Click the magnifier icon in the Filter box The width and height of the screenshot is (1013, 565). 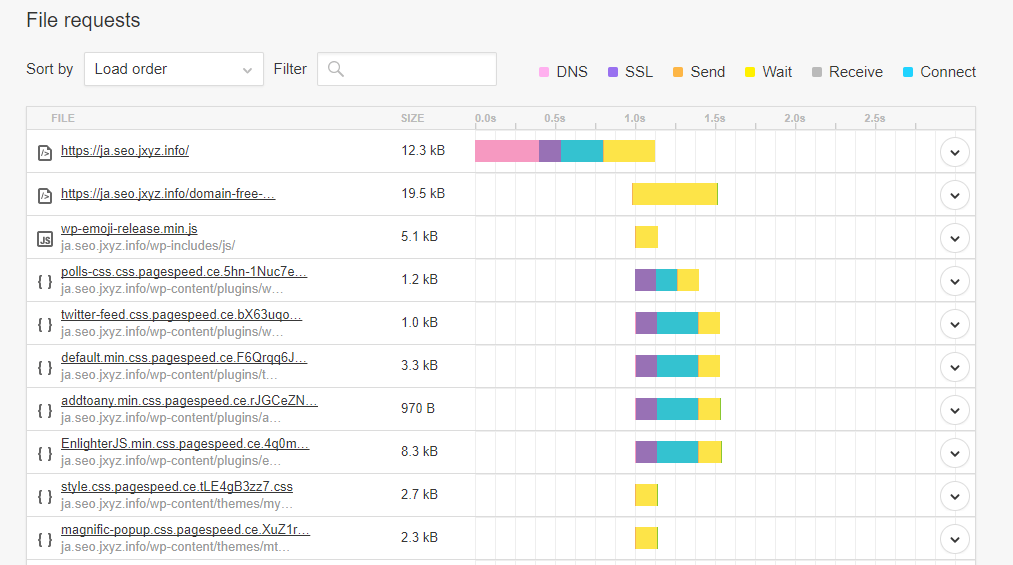(x=336, y=69)
